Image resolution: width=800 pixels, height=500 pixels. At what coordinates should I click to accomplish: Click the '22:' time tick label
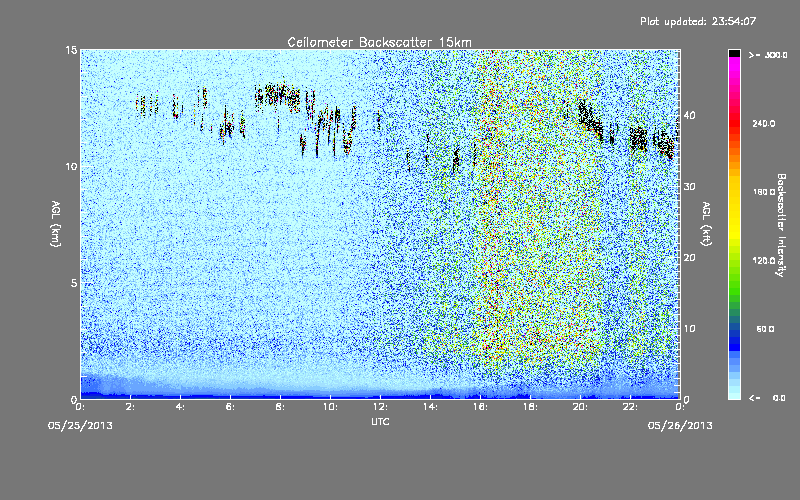(x=630, y=407)
